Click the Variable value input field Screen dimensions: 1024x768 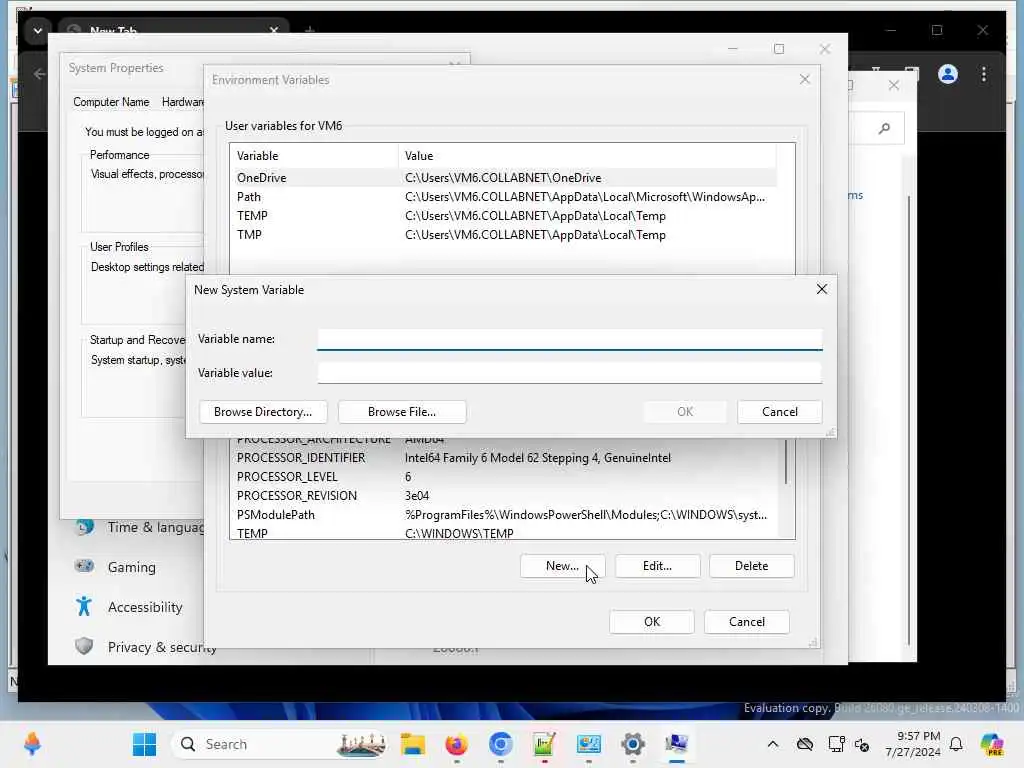click(x=569, y=373)
